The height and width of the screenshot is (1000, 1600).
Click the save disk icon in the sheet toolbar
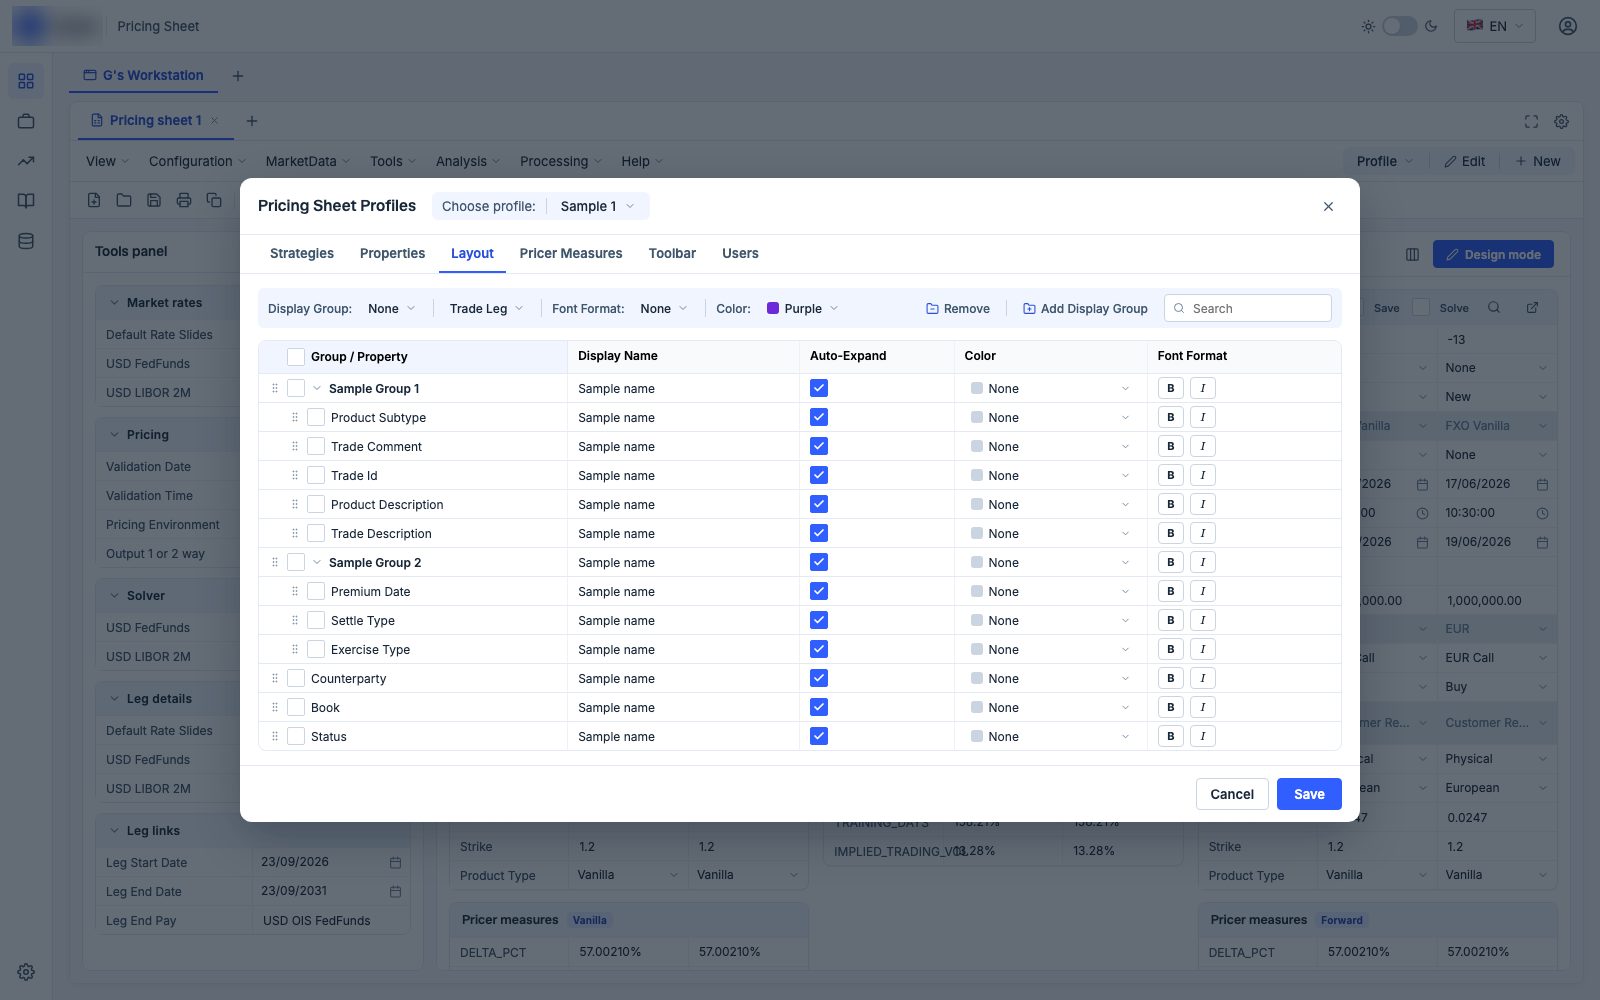coord(154,200)
